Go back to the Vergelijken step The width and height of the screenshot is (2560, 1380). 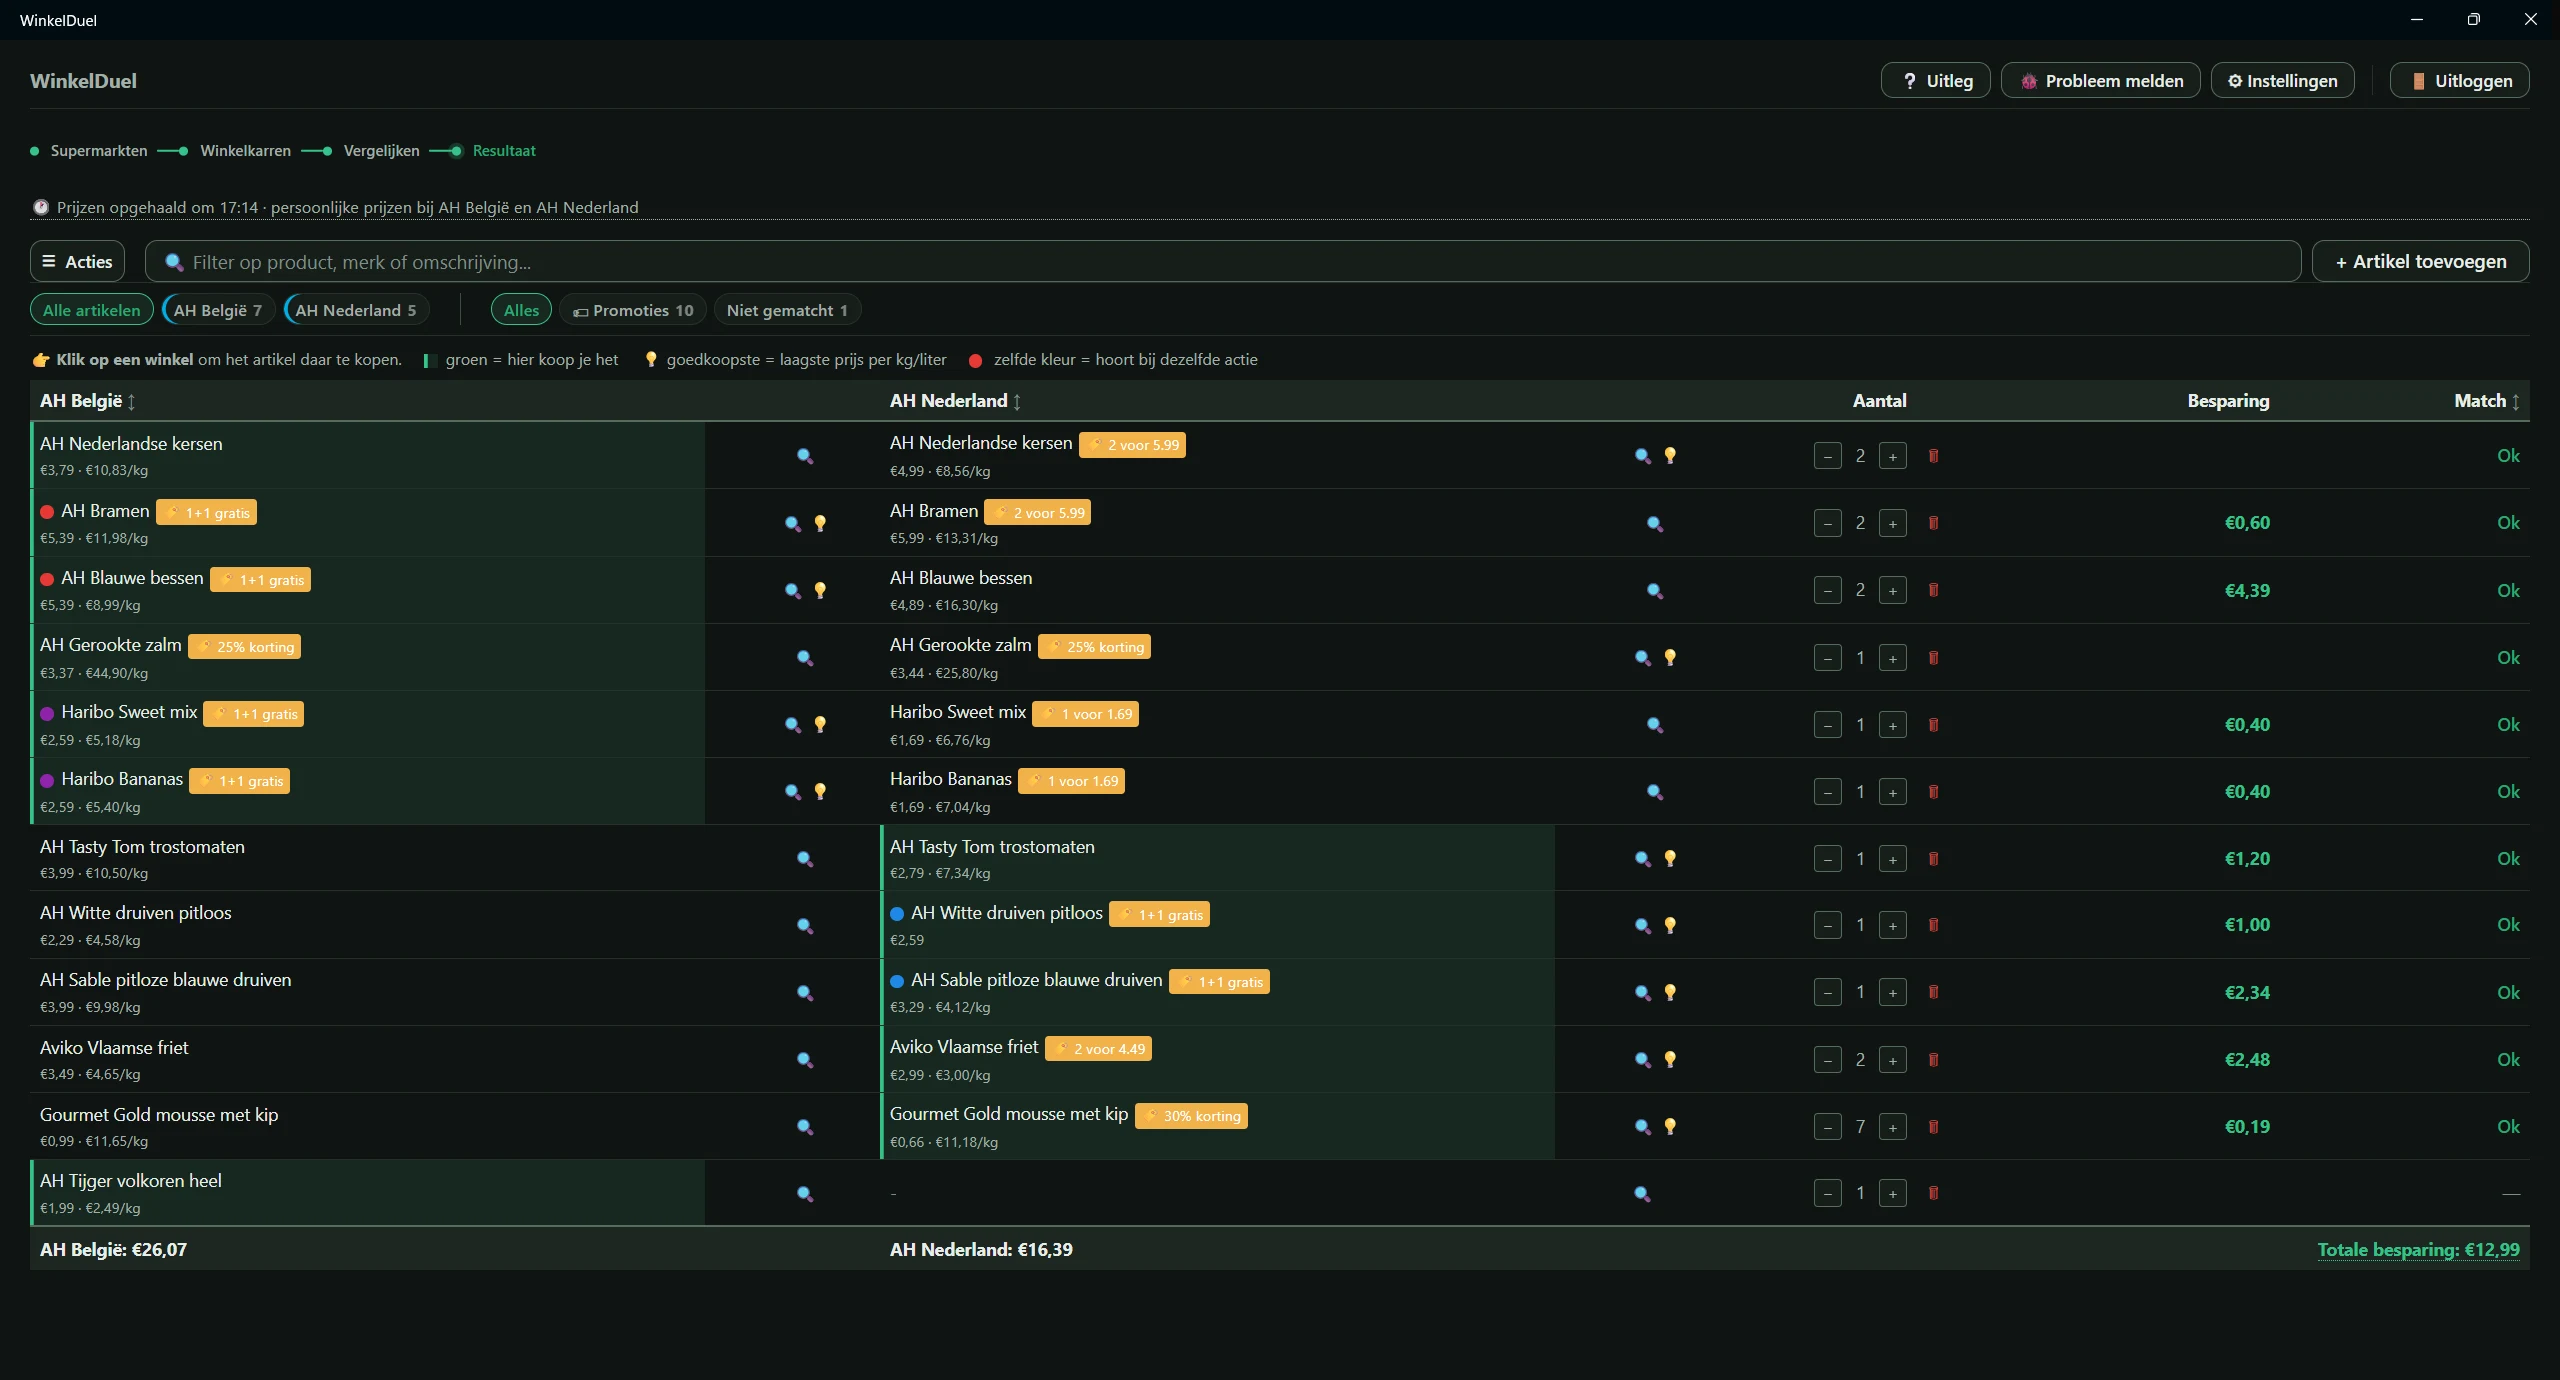381,151
